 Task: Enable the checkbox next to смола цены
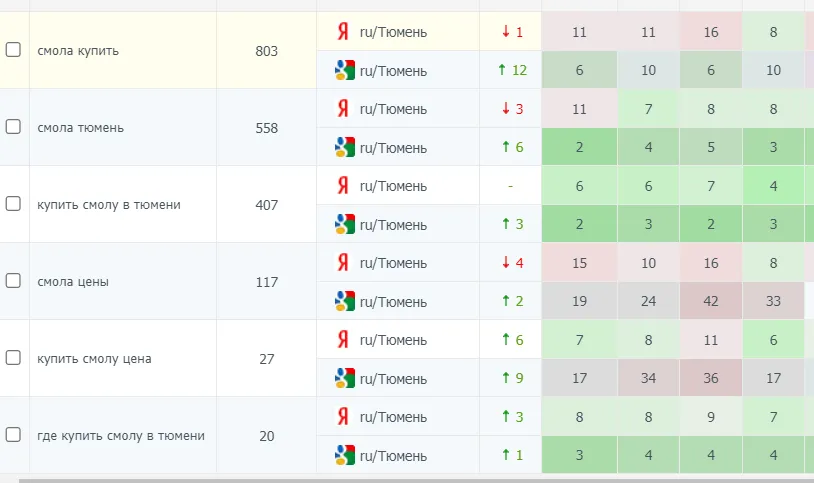[13, 280]
